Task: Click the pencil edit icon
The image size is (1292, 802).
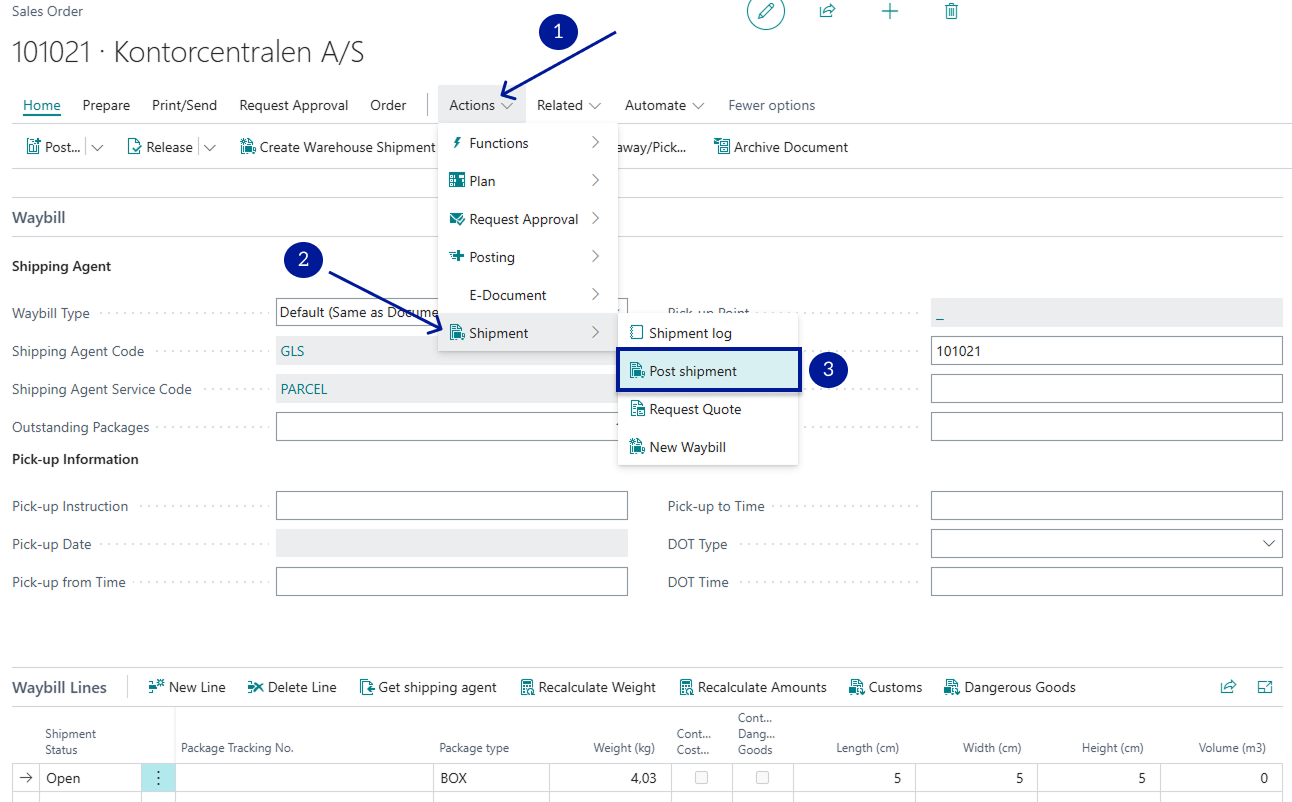Action: point(766,11)
